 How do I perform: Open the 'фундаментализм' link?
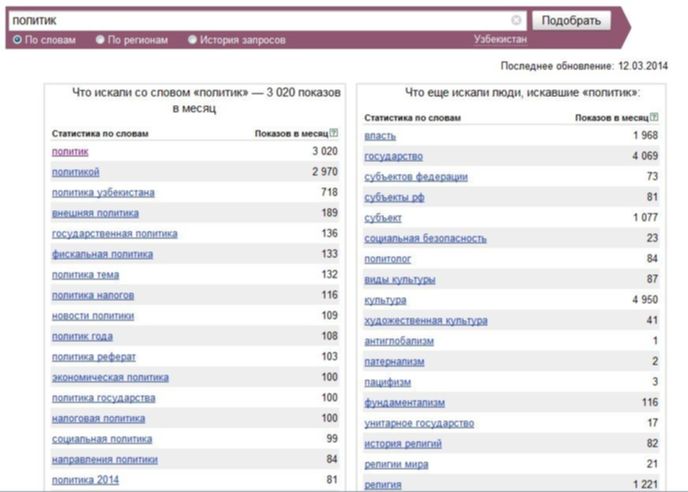pyautogui.click(x=405, y=403)
